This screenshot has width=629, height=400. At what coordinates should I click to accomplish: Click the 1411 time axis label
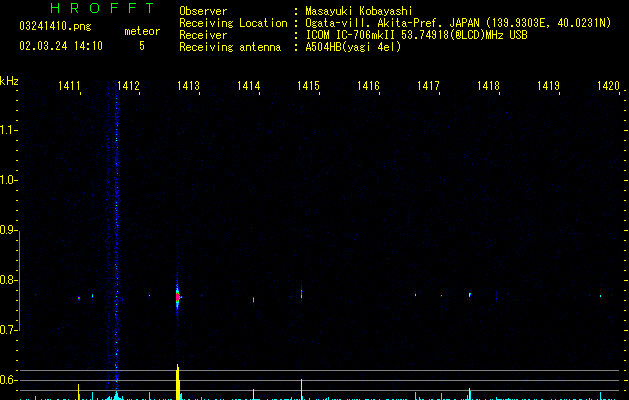(69, 86)
